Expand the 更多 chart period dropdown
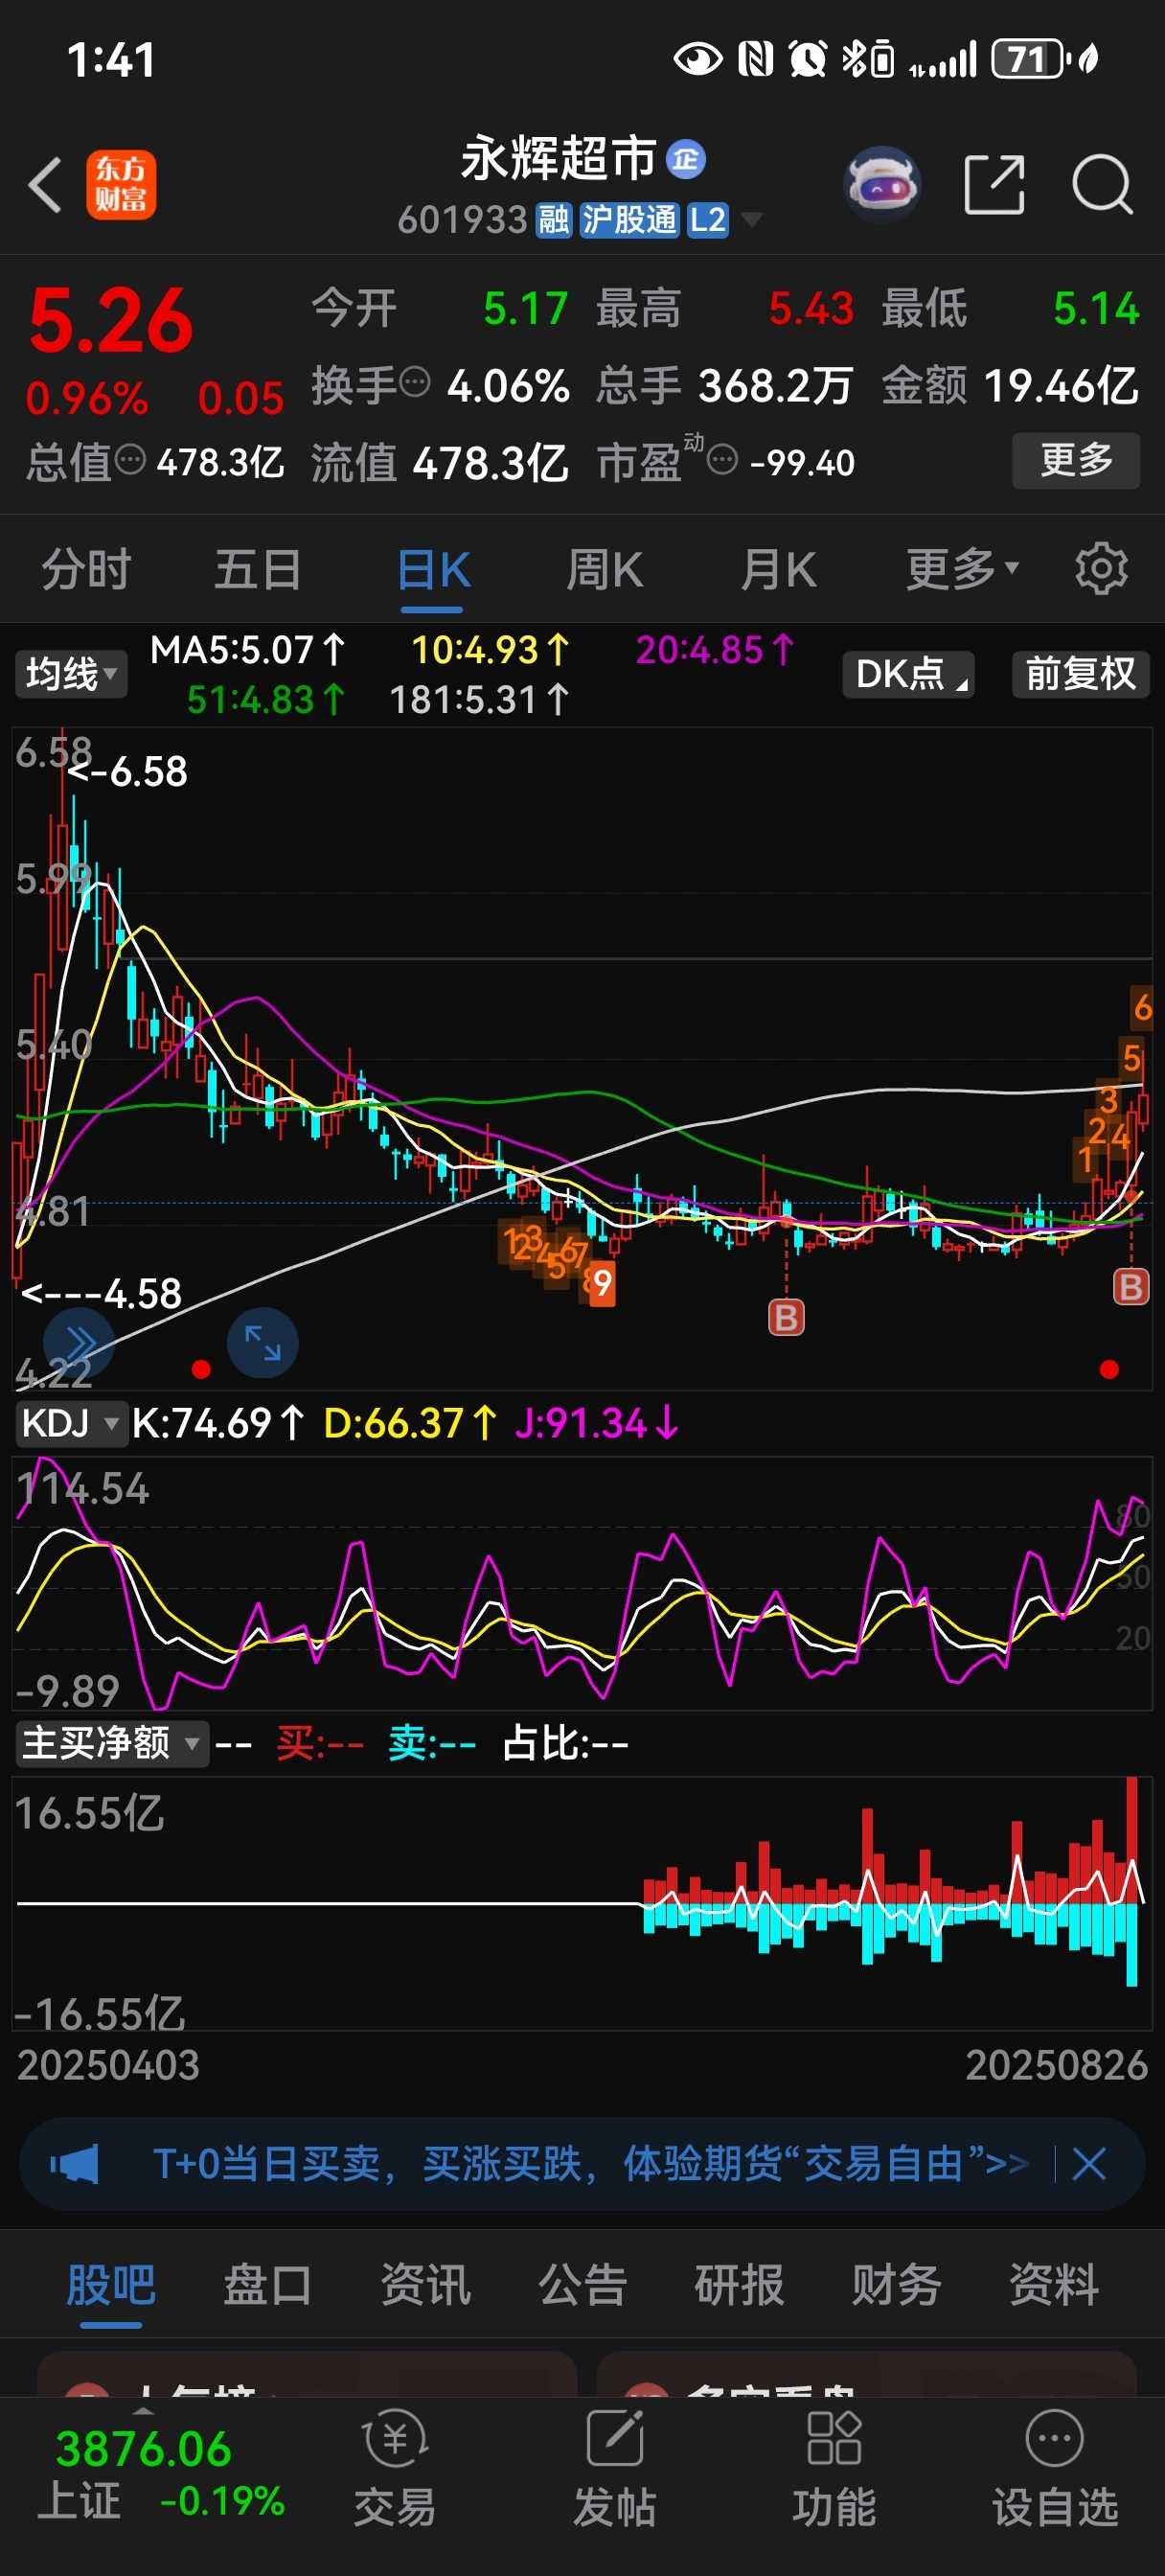The height and width of the screenshot is (2576, 1165). [962, 570]
